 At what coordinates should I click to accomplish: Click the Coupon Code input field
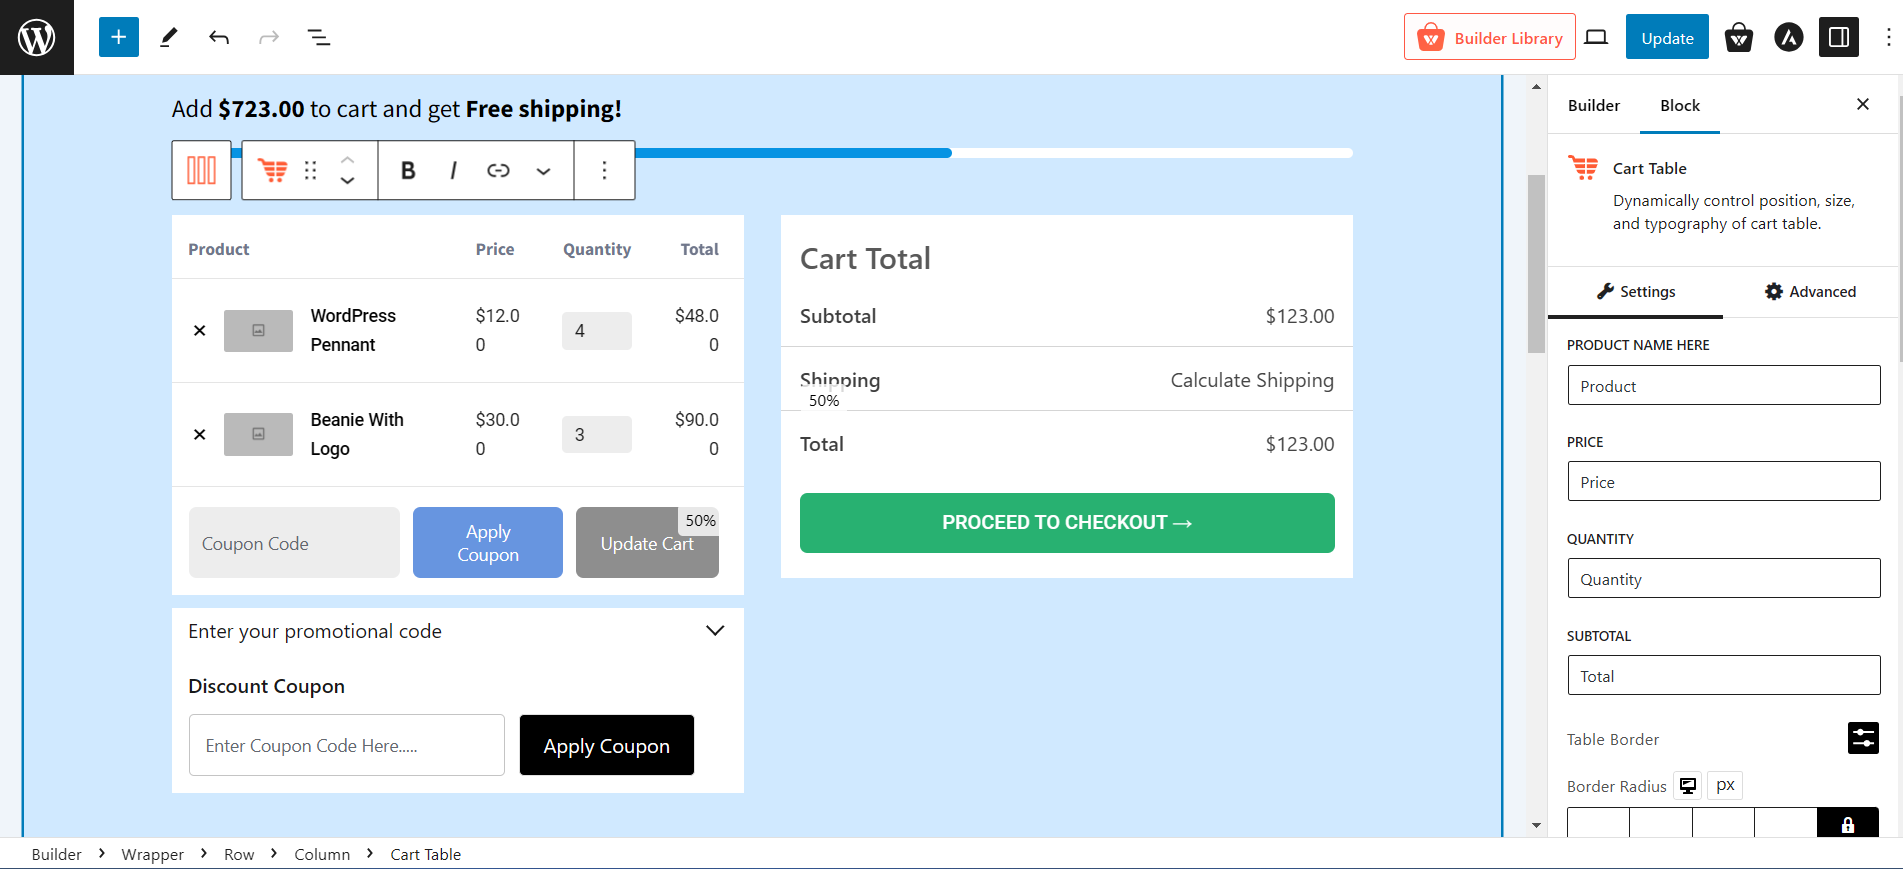pyautogui.click(x=294, y=543)
